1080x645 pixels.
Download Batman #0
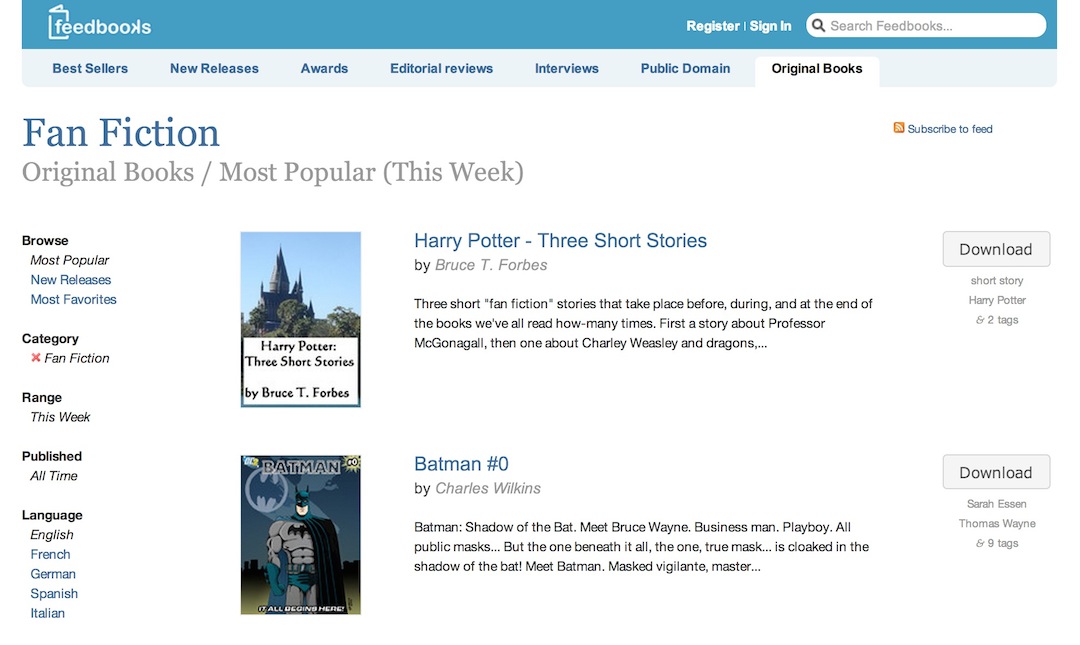pos(996,472)
